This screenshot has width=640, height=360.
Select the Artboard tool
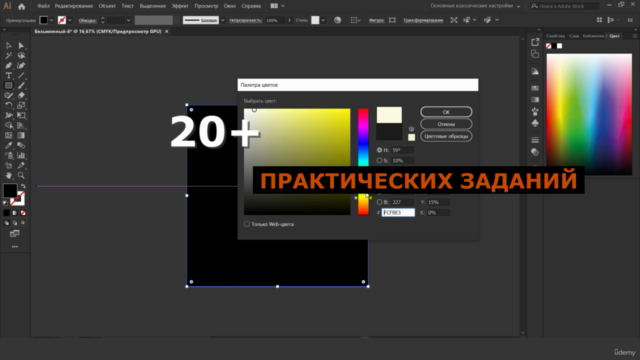pos(9,165)
